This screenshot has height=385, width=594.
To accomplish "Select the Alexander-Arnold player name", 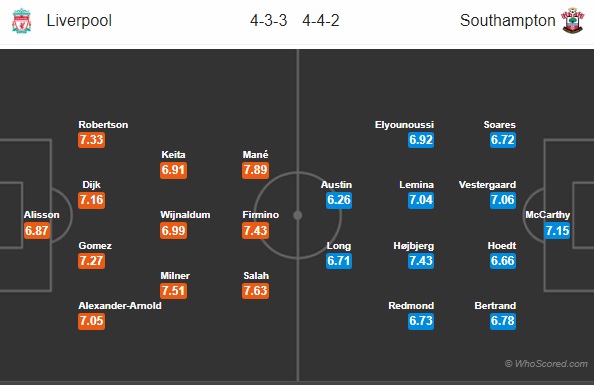I will pyautogui.click(x=120, y=306).
